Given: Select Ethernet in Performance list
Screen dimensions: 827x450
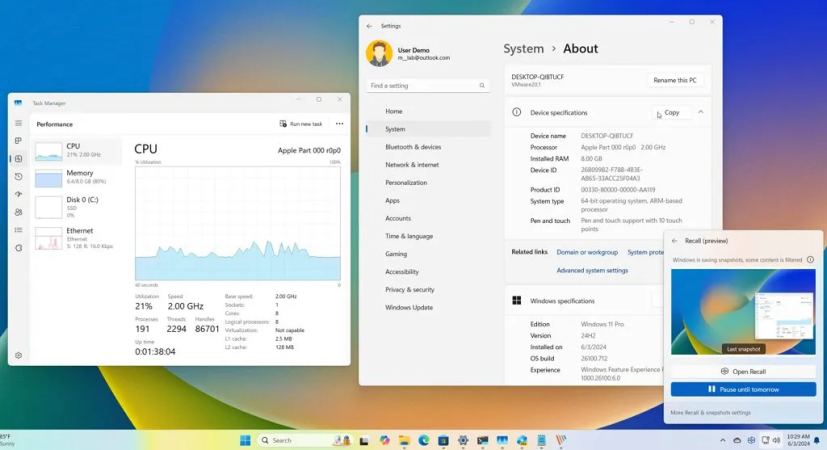Looking at the screenshot, I should pyautogui.click(x=77, y=238).
